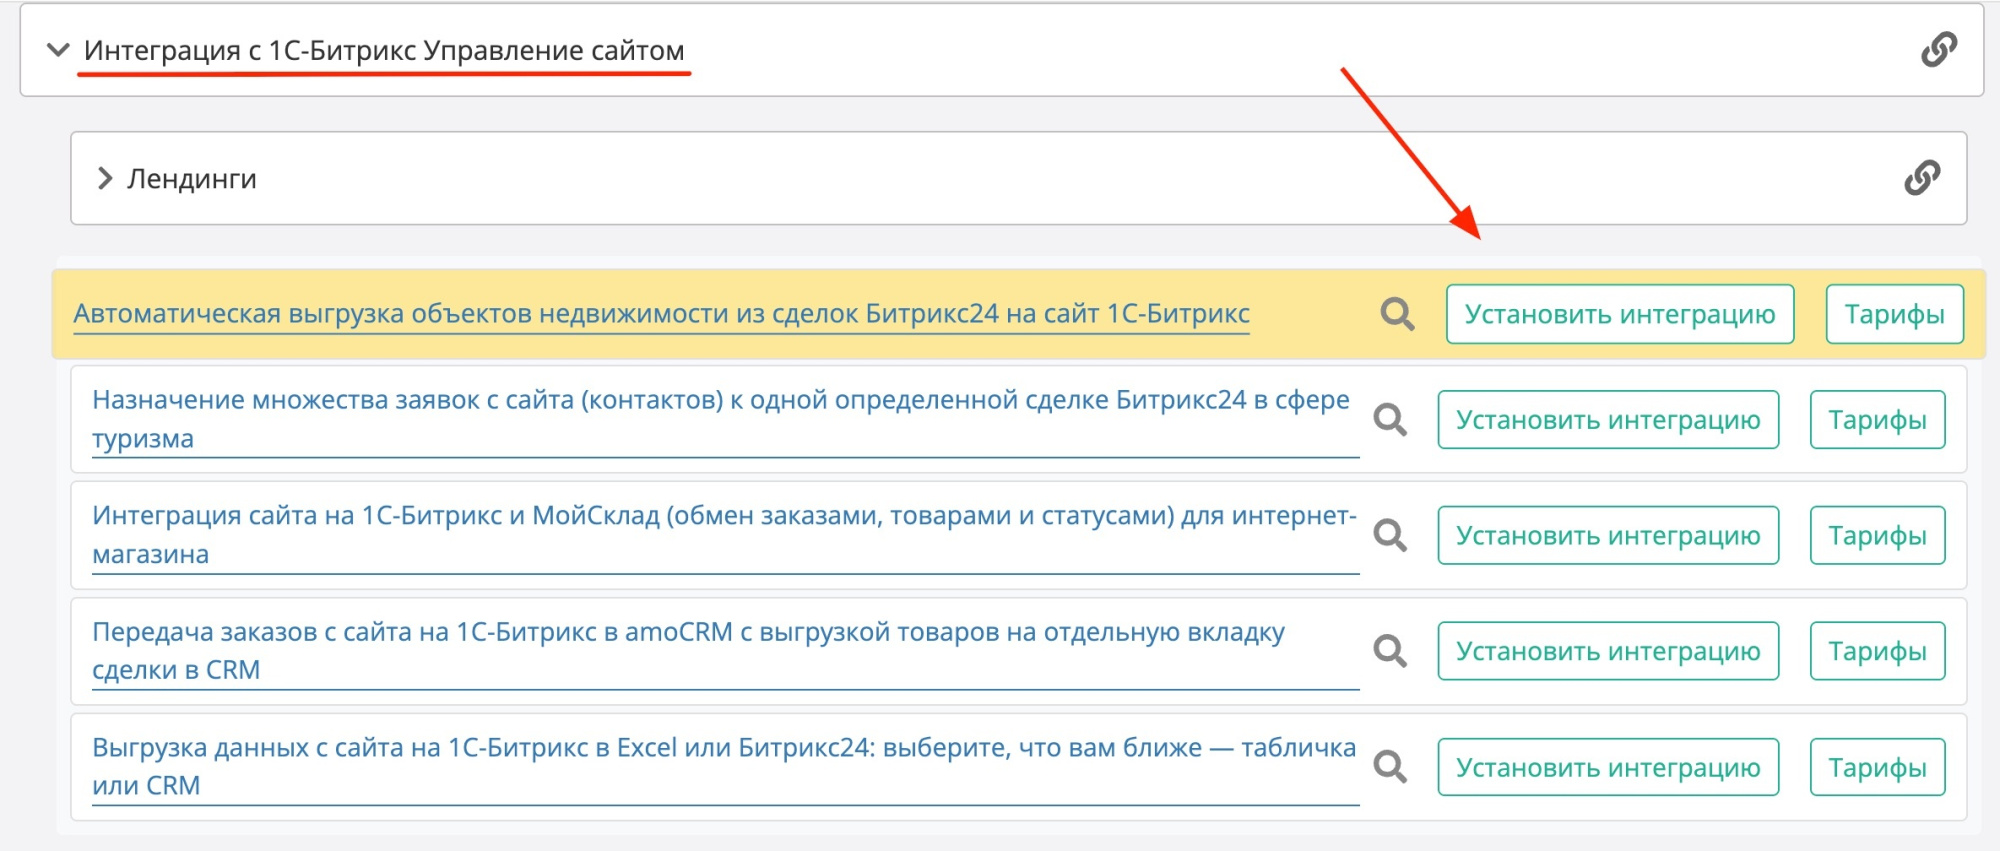Click the Интеграция с 1С-Битрикс Управление сайтом header

(x=384, y=50)
